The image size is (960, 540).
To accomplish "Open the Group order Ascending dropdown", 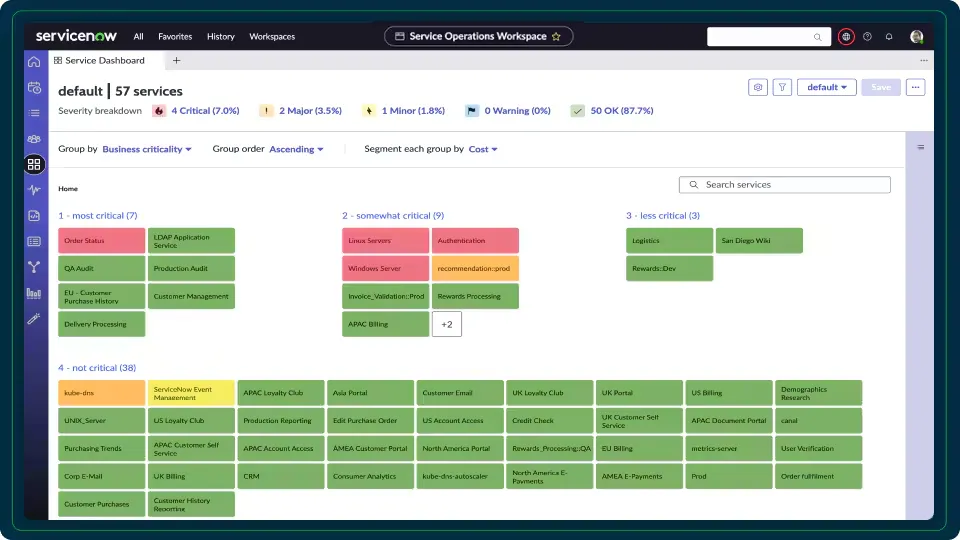I will [296, 149].
